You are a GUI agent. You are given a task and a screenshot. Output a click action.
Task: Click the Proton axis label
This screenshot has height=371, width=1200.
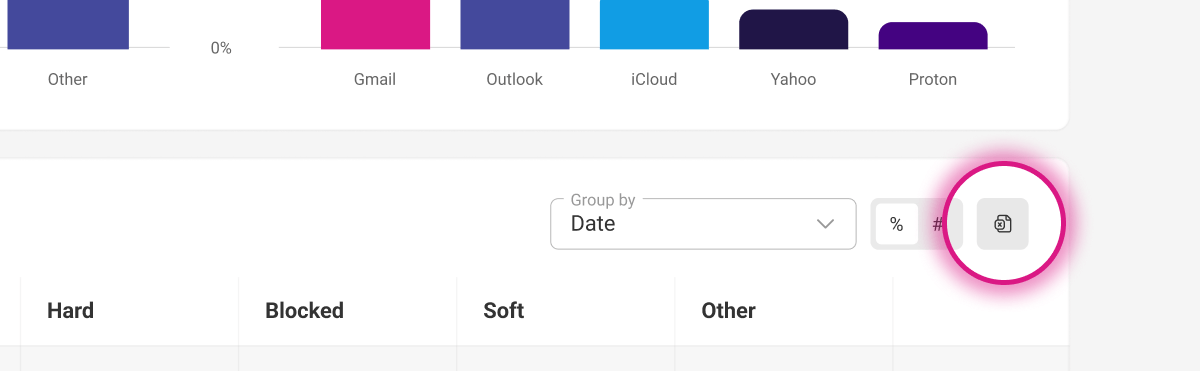click(x=933, y=79)
